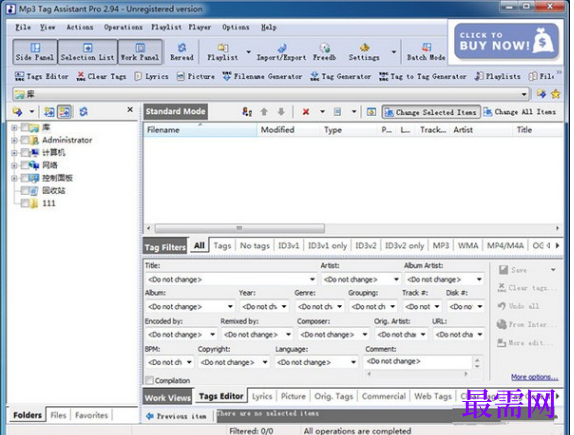Image resolution: width=574 pixels, height=435 pixels.
Task: Open the File menu
Action: pos(23,27)
